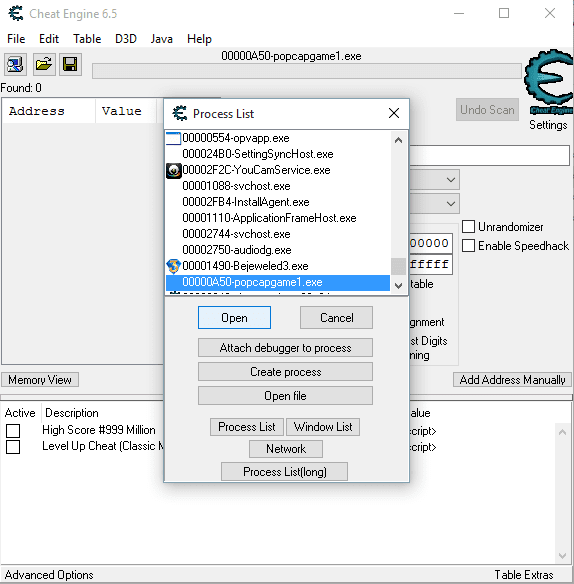Open Settings via the Cheat Engine logo

click(x=548, y=82)
